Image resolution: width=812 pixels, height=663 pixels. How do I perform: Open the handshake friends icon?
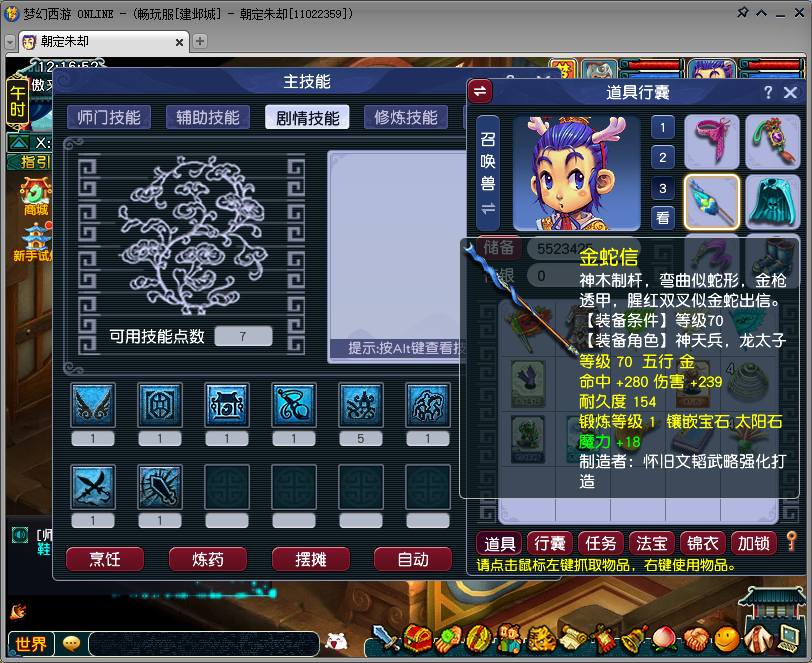(695, 639)
